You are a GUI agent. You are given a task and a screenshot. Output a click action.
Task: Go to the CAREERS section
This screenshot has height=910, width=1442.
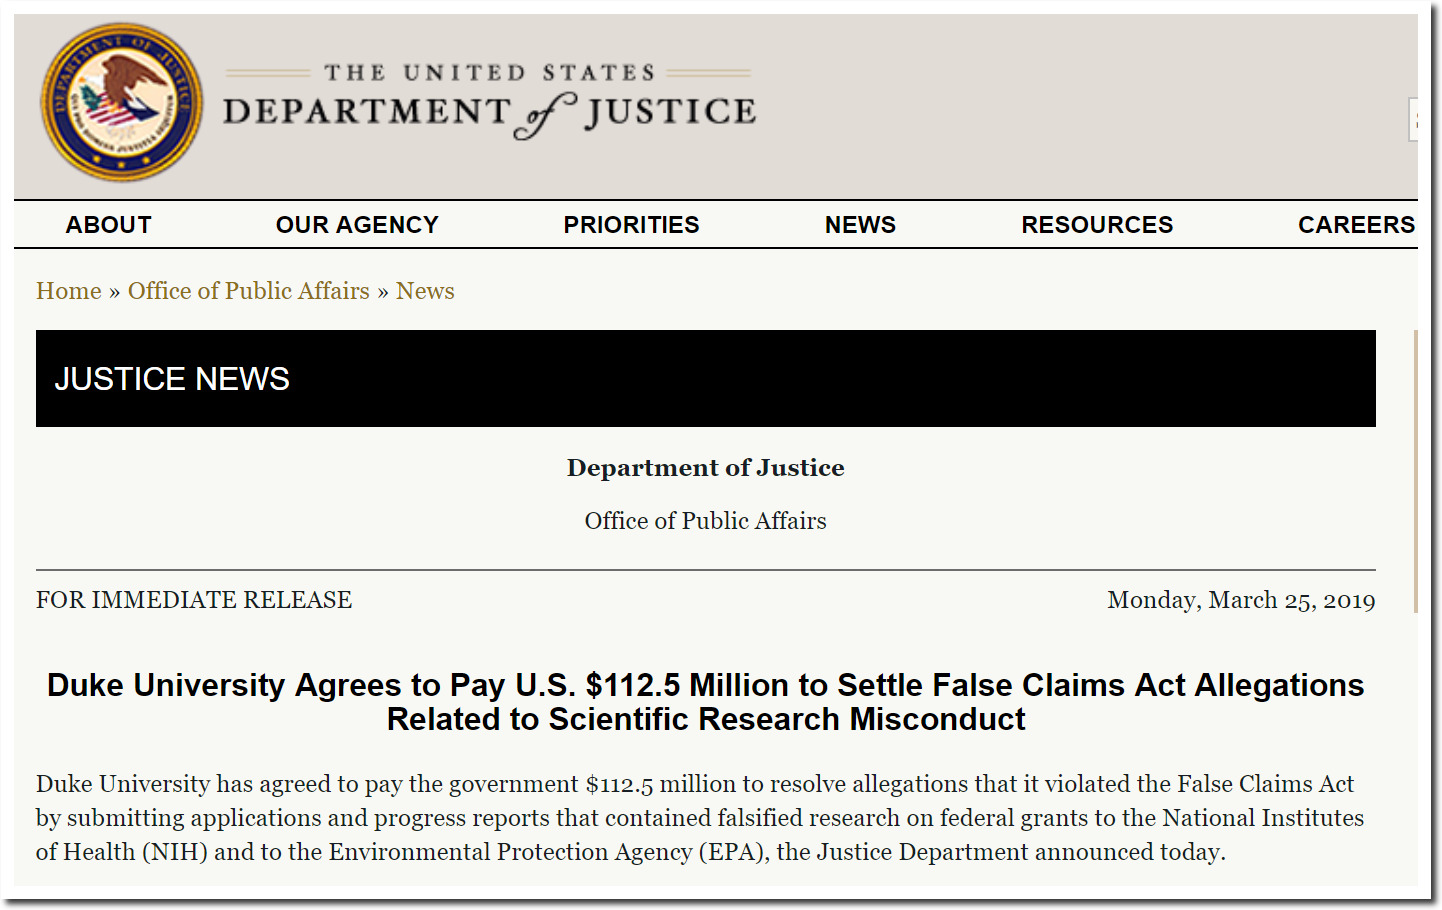(1356, 225)
